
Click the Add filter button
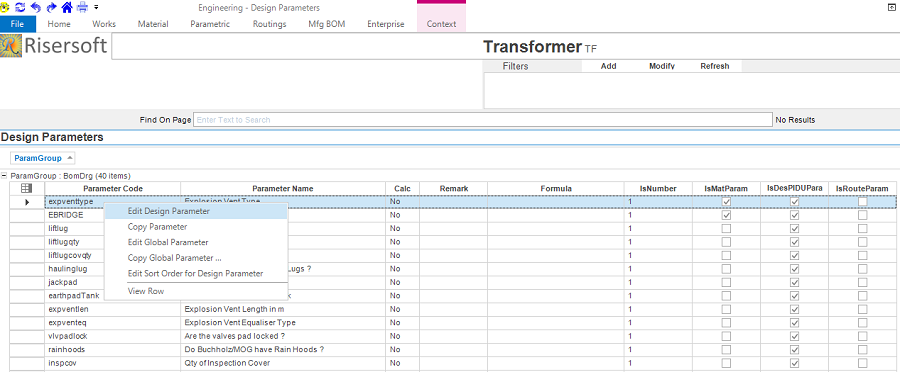click(608, 66)
